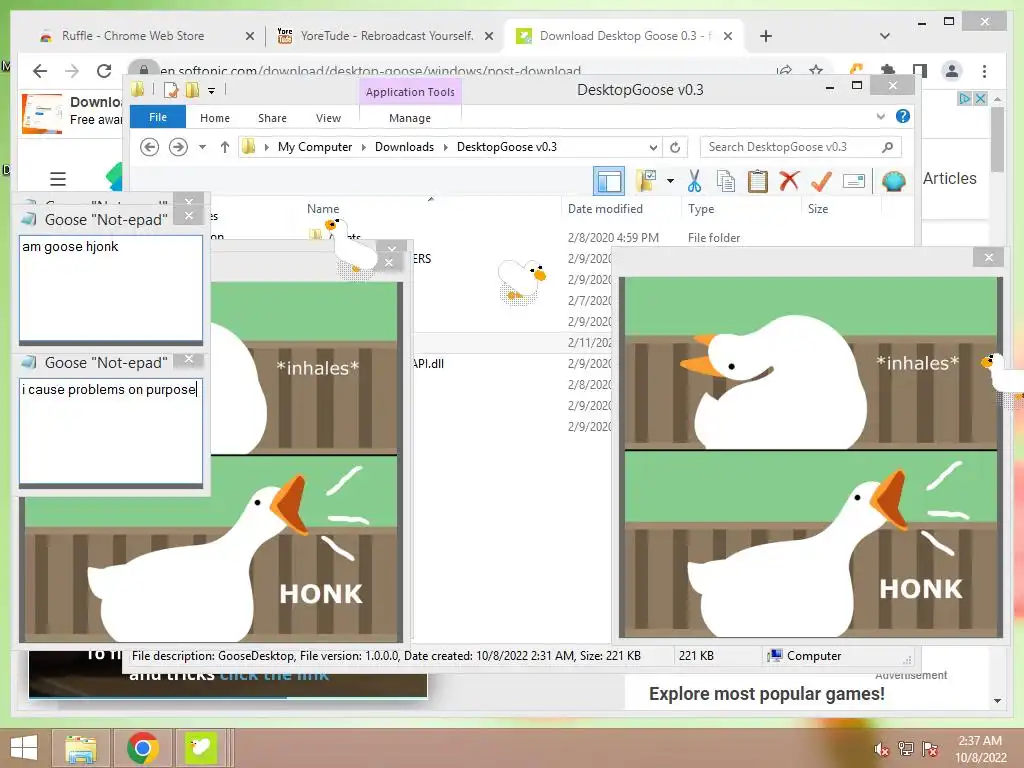Click the red X Delete icon
Screen dimensions: 1024x768
[x=789, y=181]
